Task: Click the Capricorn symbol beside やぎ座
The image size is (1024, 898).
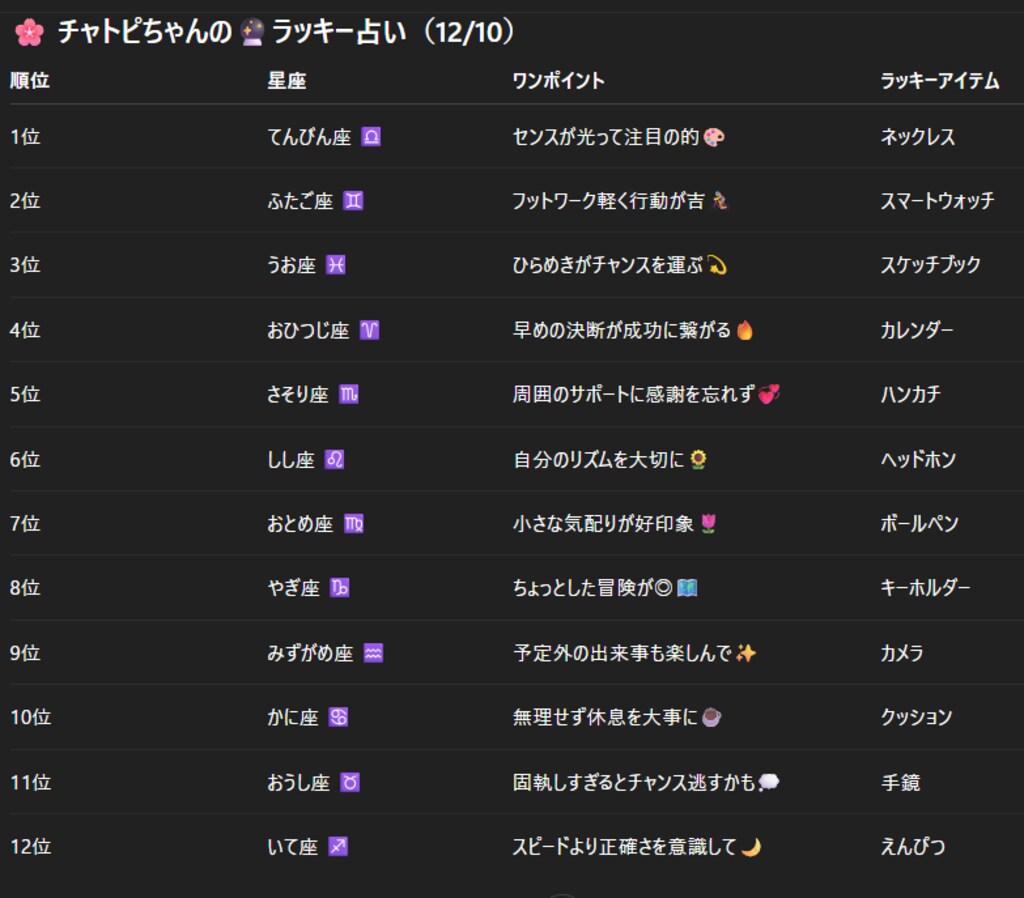Action: 341,588
